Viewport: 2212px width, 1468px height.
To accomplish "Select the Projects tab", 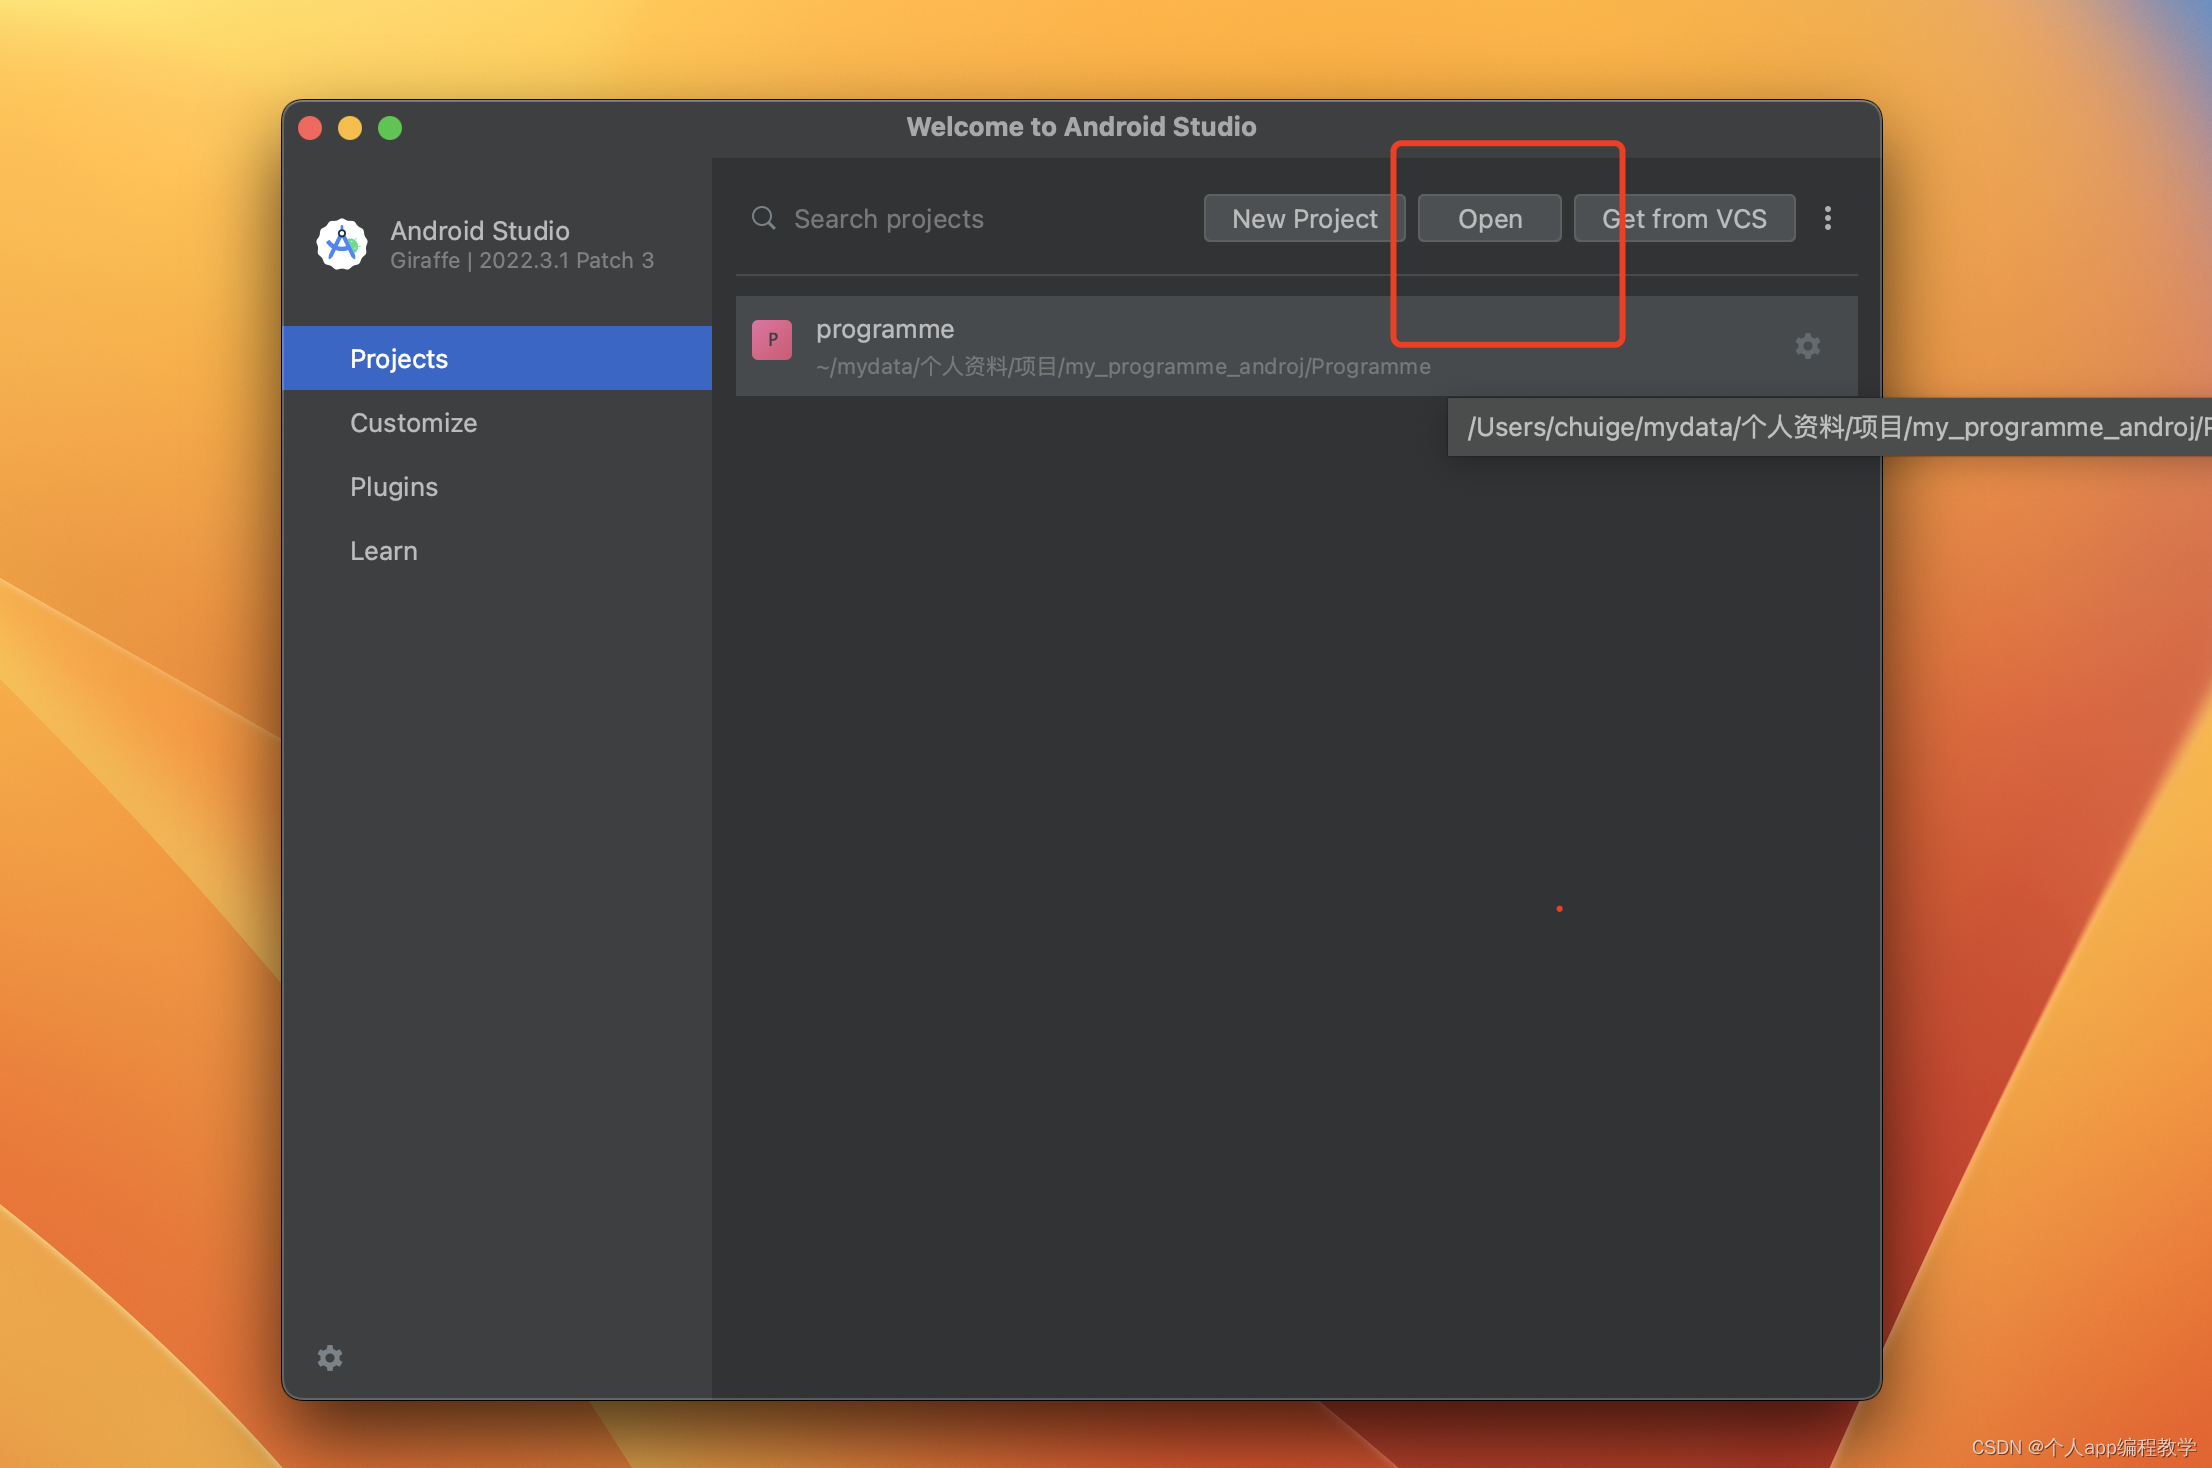I will [x=497, y=358].
